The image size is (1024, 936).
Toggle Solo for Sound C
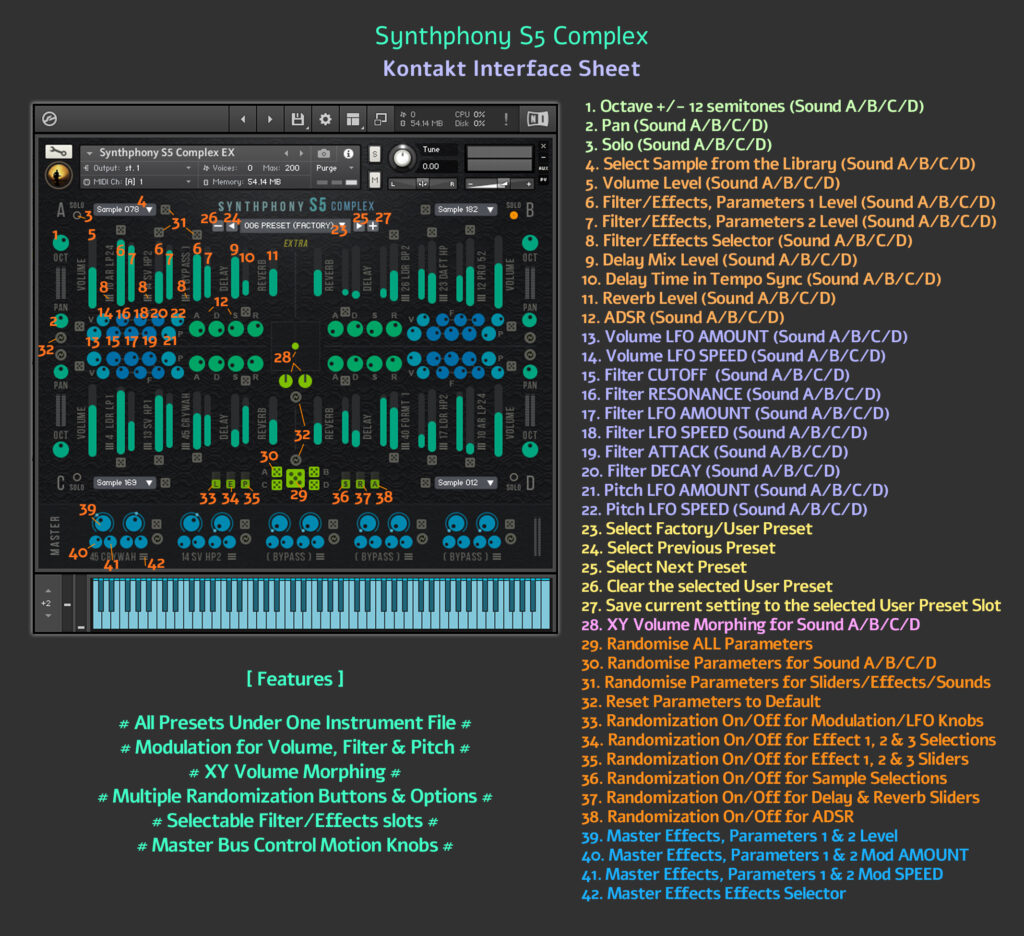coord(77,477)
